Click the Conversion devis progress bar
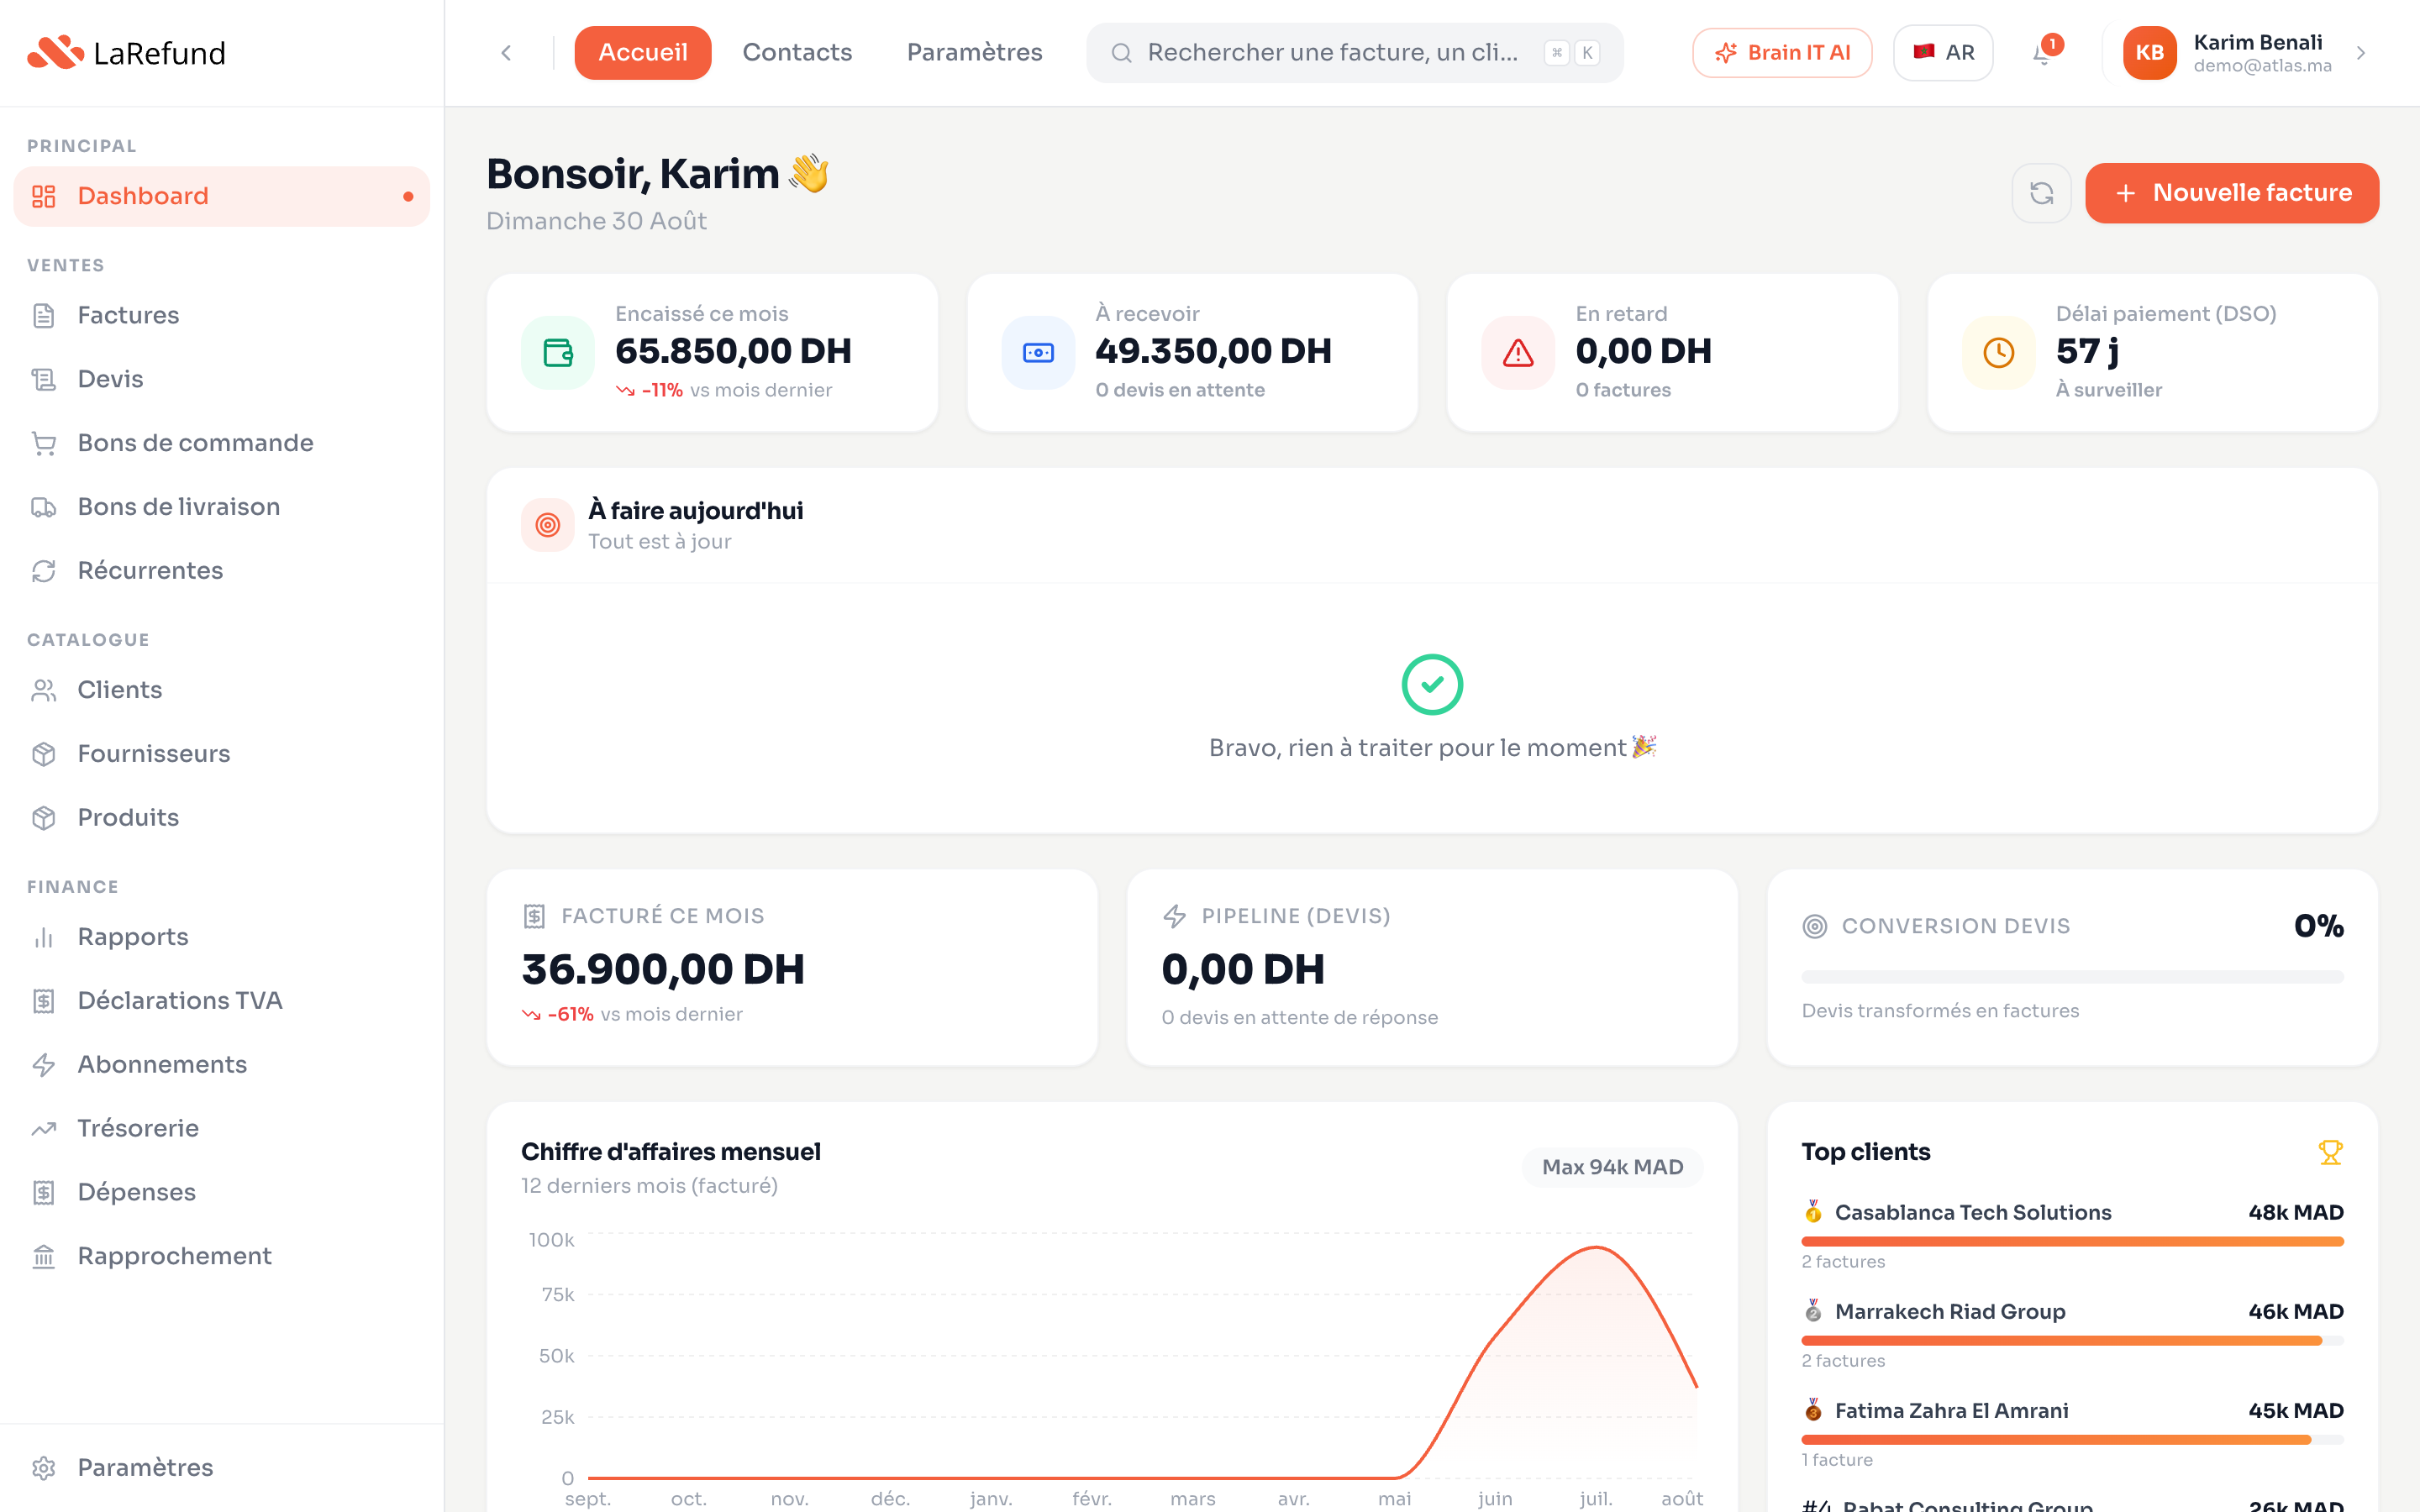The height and width of the screenshot is (1512, 2420). pyautogui.click(x=2072, y=976)
